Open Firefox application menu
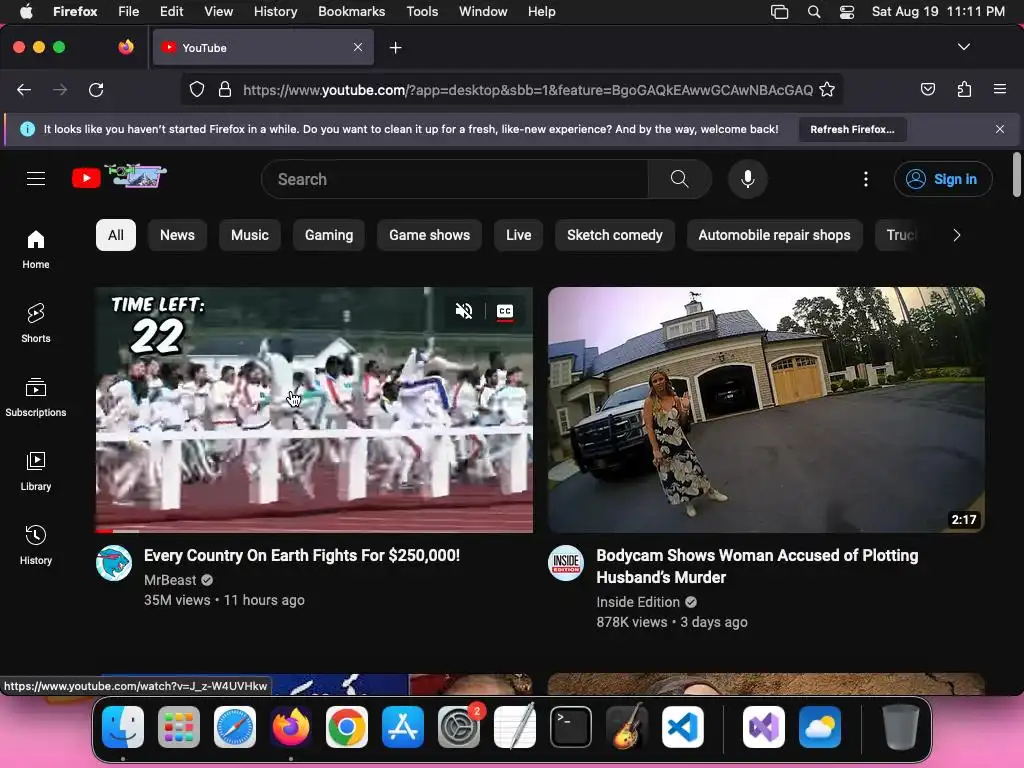Viewport: 1024px width, 768px height. pos(999,89)
